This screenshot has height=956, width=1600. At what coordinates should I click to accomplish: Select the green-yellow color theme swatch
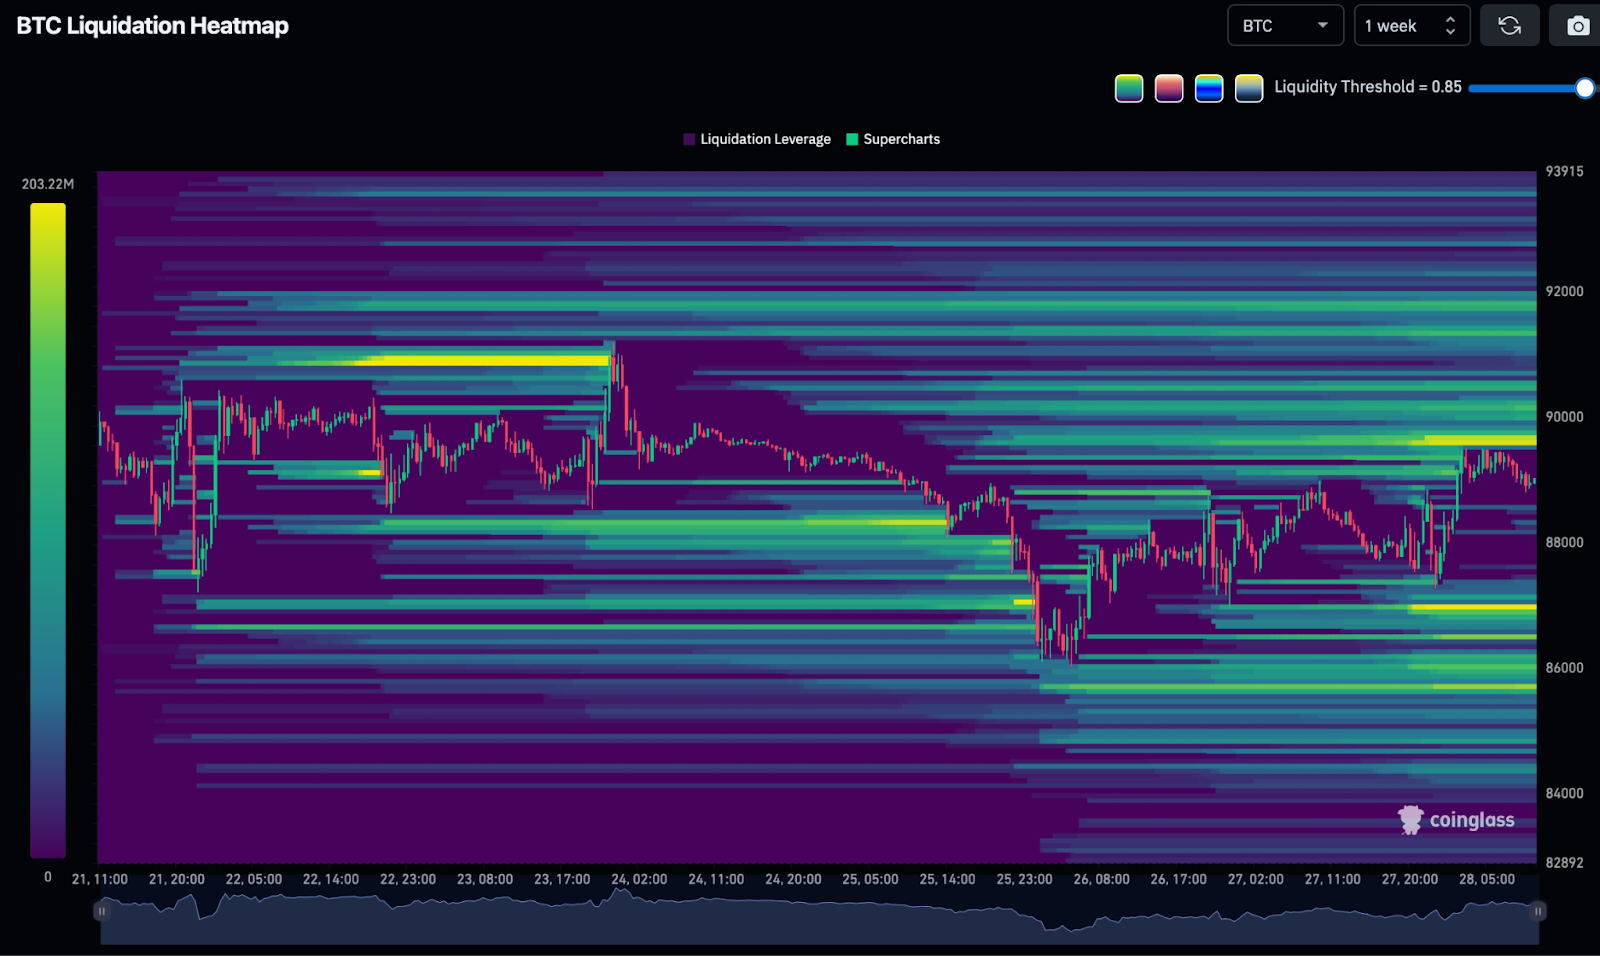click(x=1129, y=88)
